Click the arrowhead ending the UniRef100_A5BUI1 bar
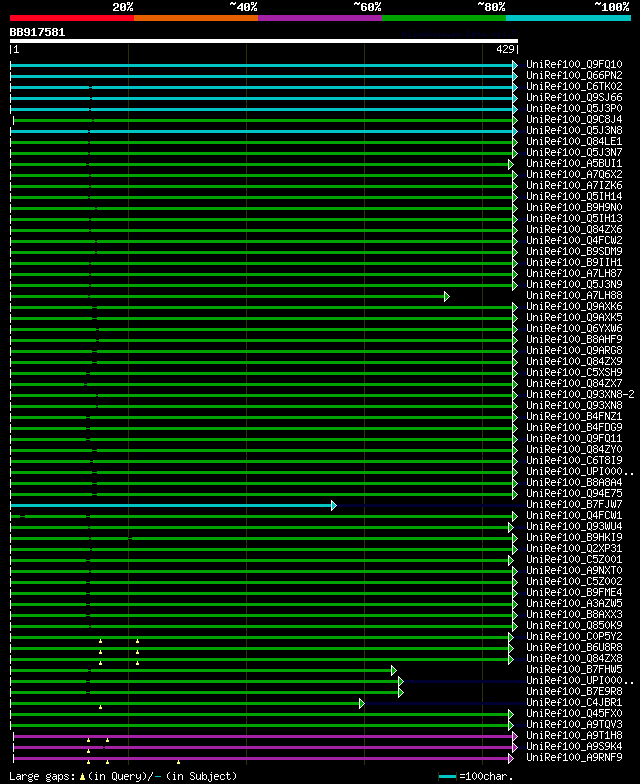 511,164
